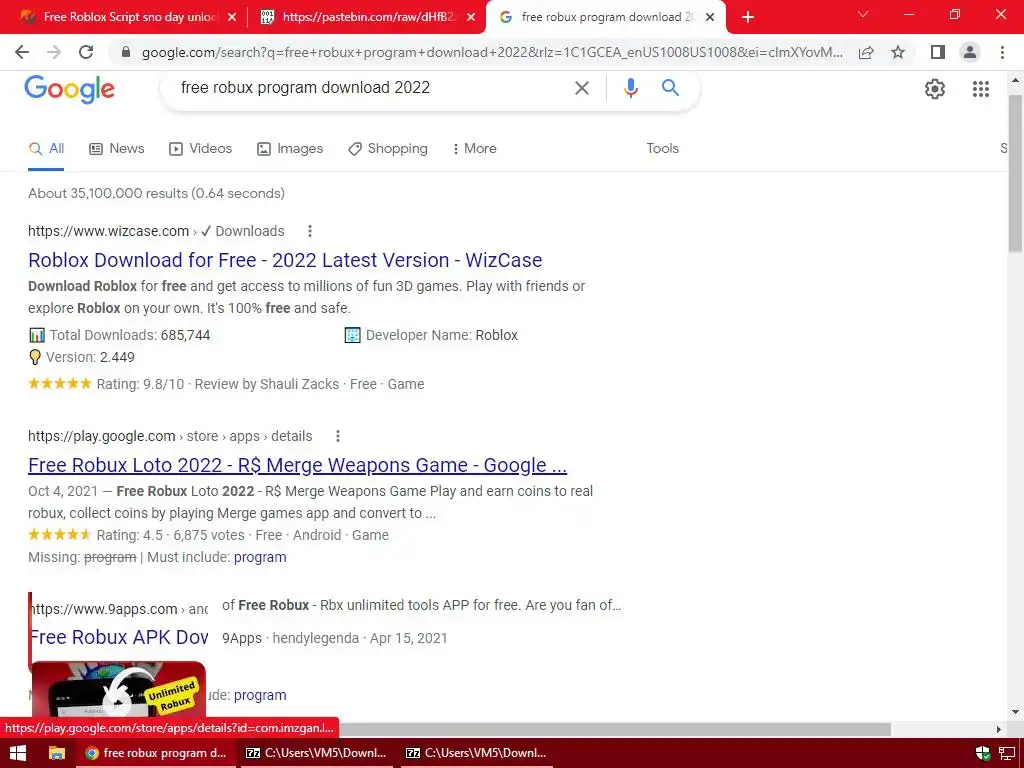Open Google quick settings gear
Viewport: 1024px width, 768px height.
point(935,89)
